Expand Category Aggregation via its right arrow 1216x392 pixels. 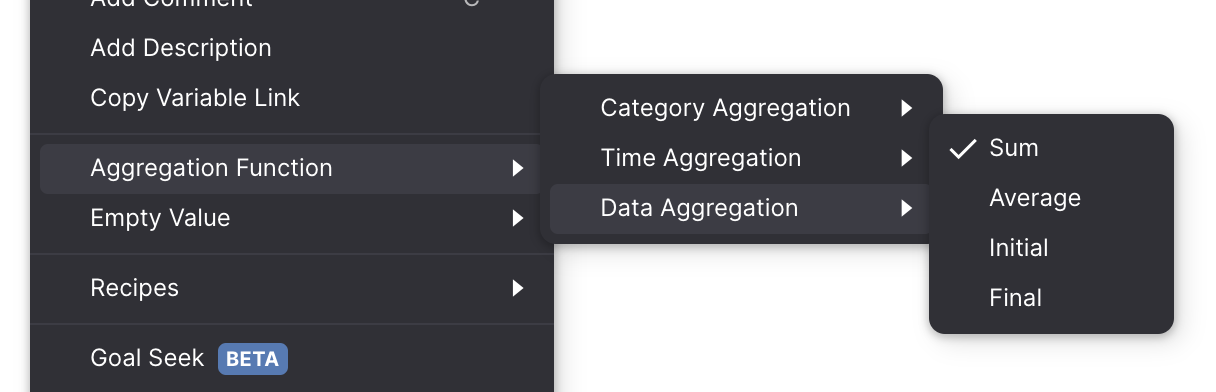coord(906,108)
